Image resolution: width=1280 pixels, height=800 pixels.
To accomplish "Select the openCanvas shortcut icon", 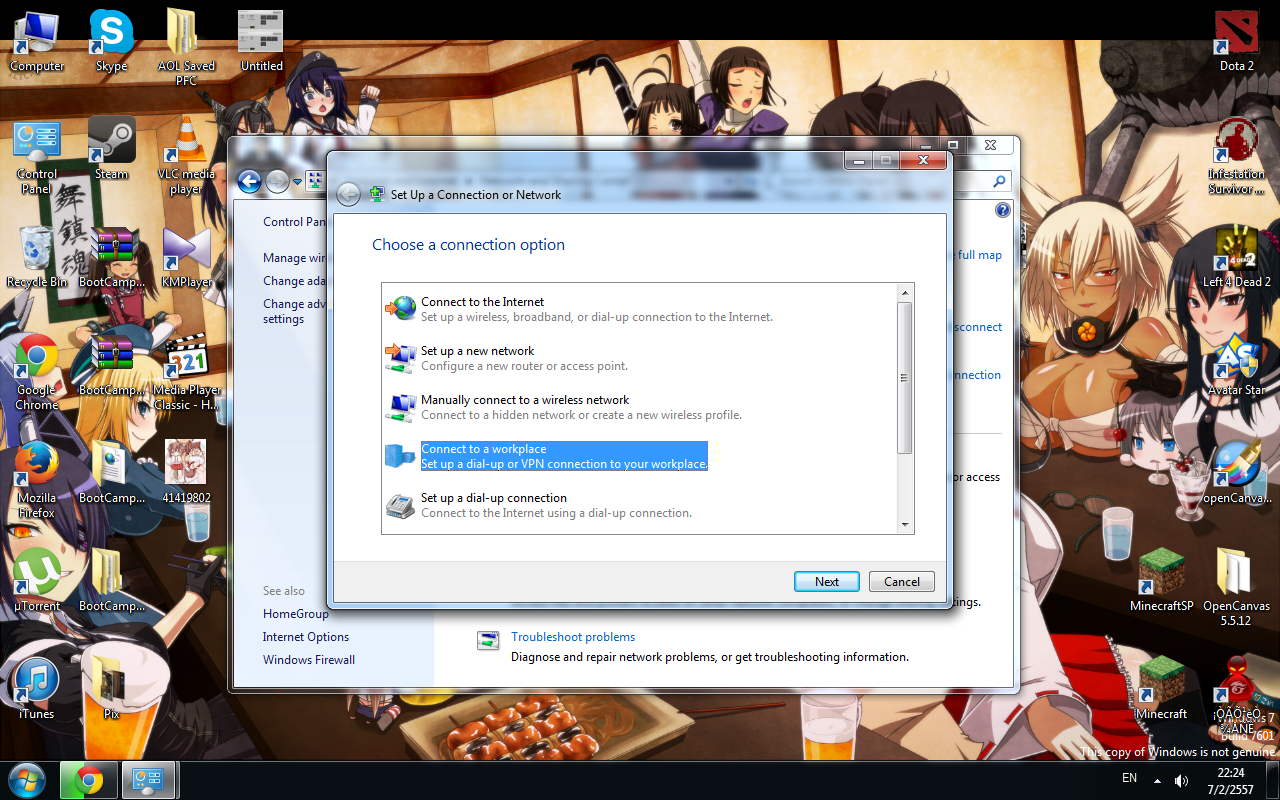I will [1236, 472].
